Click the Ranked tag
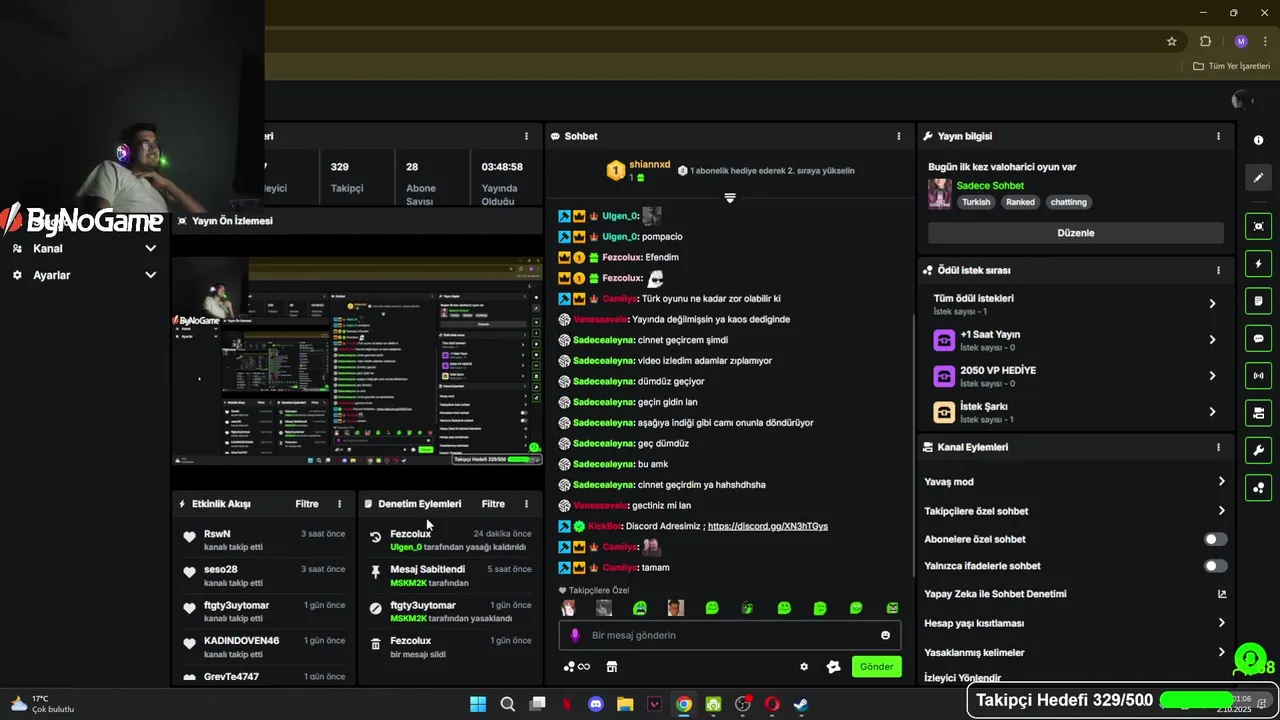 (1020, 202)
